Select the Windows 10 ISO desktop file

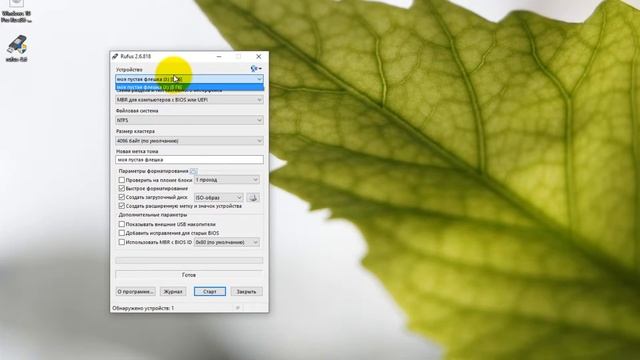[16, 11]
